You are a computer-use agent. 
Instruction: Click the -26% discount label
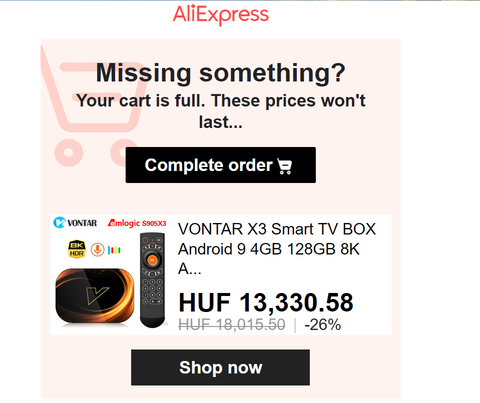coord(323,325)
